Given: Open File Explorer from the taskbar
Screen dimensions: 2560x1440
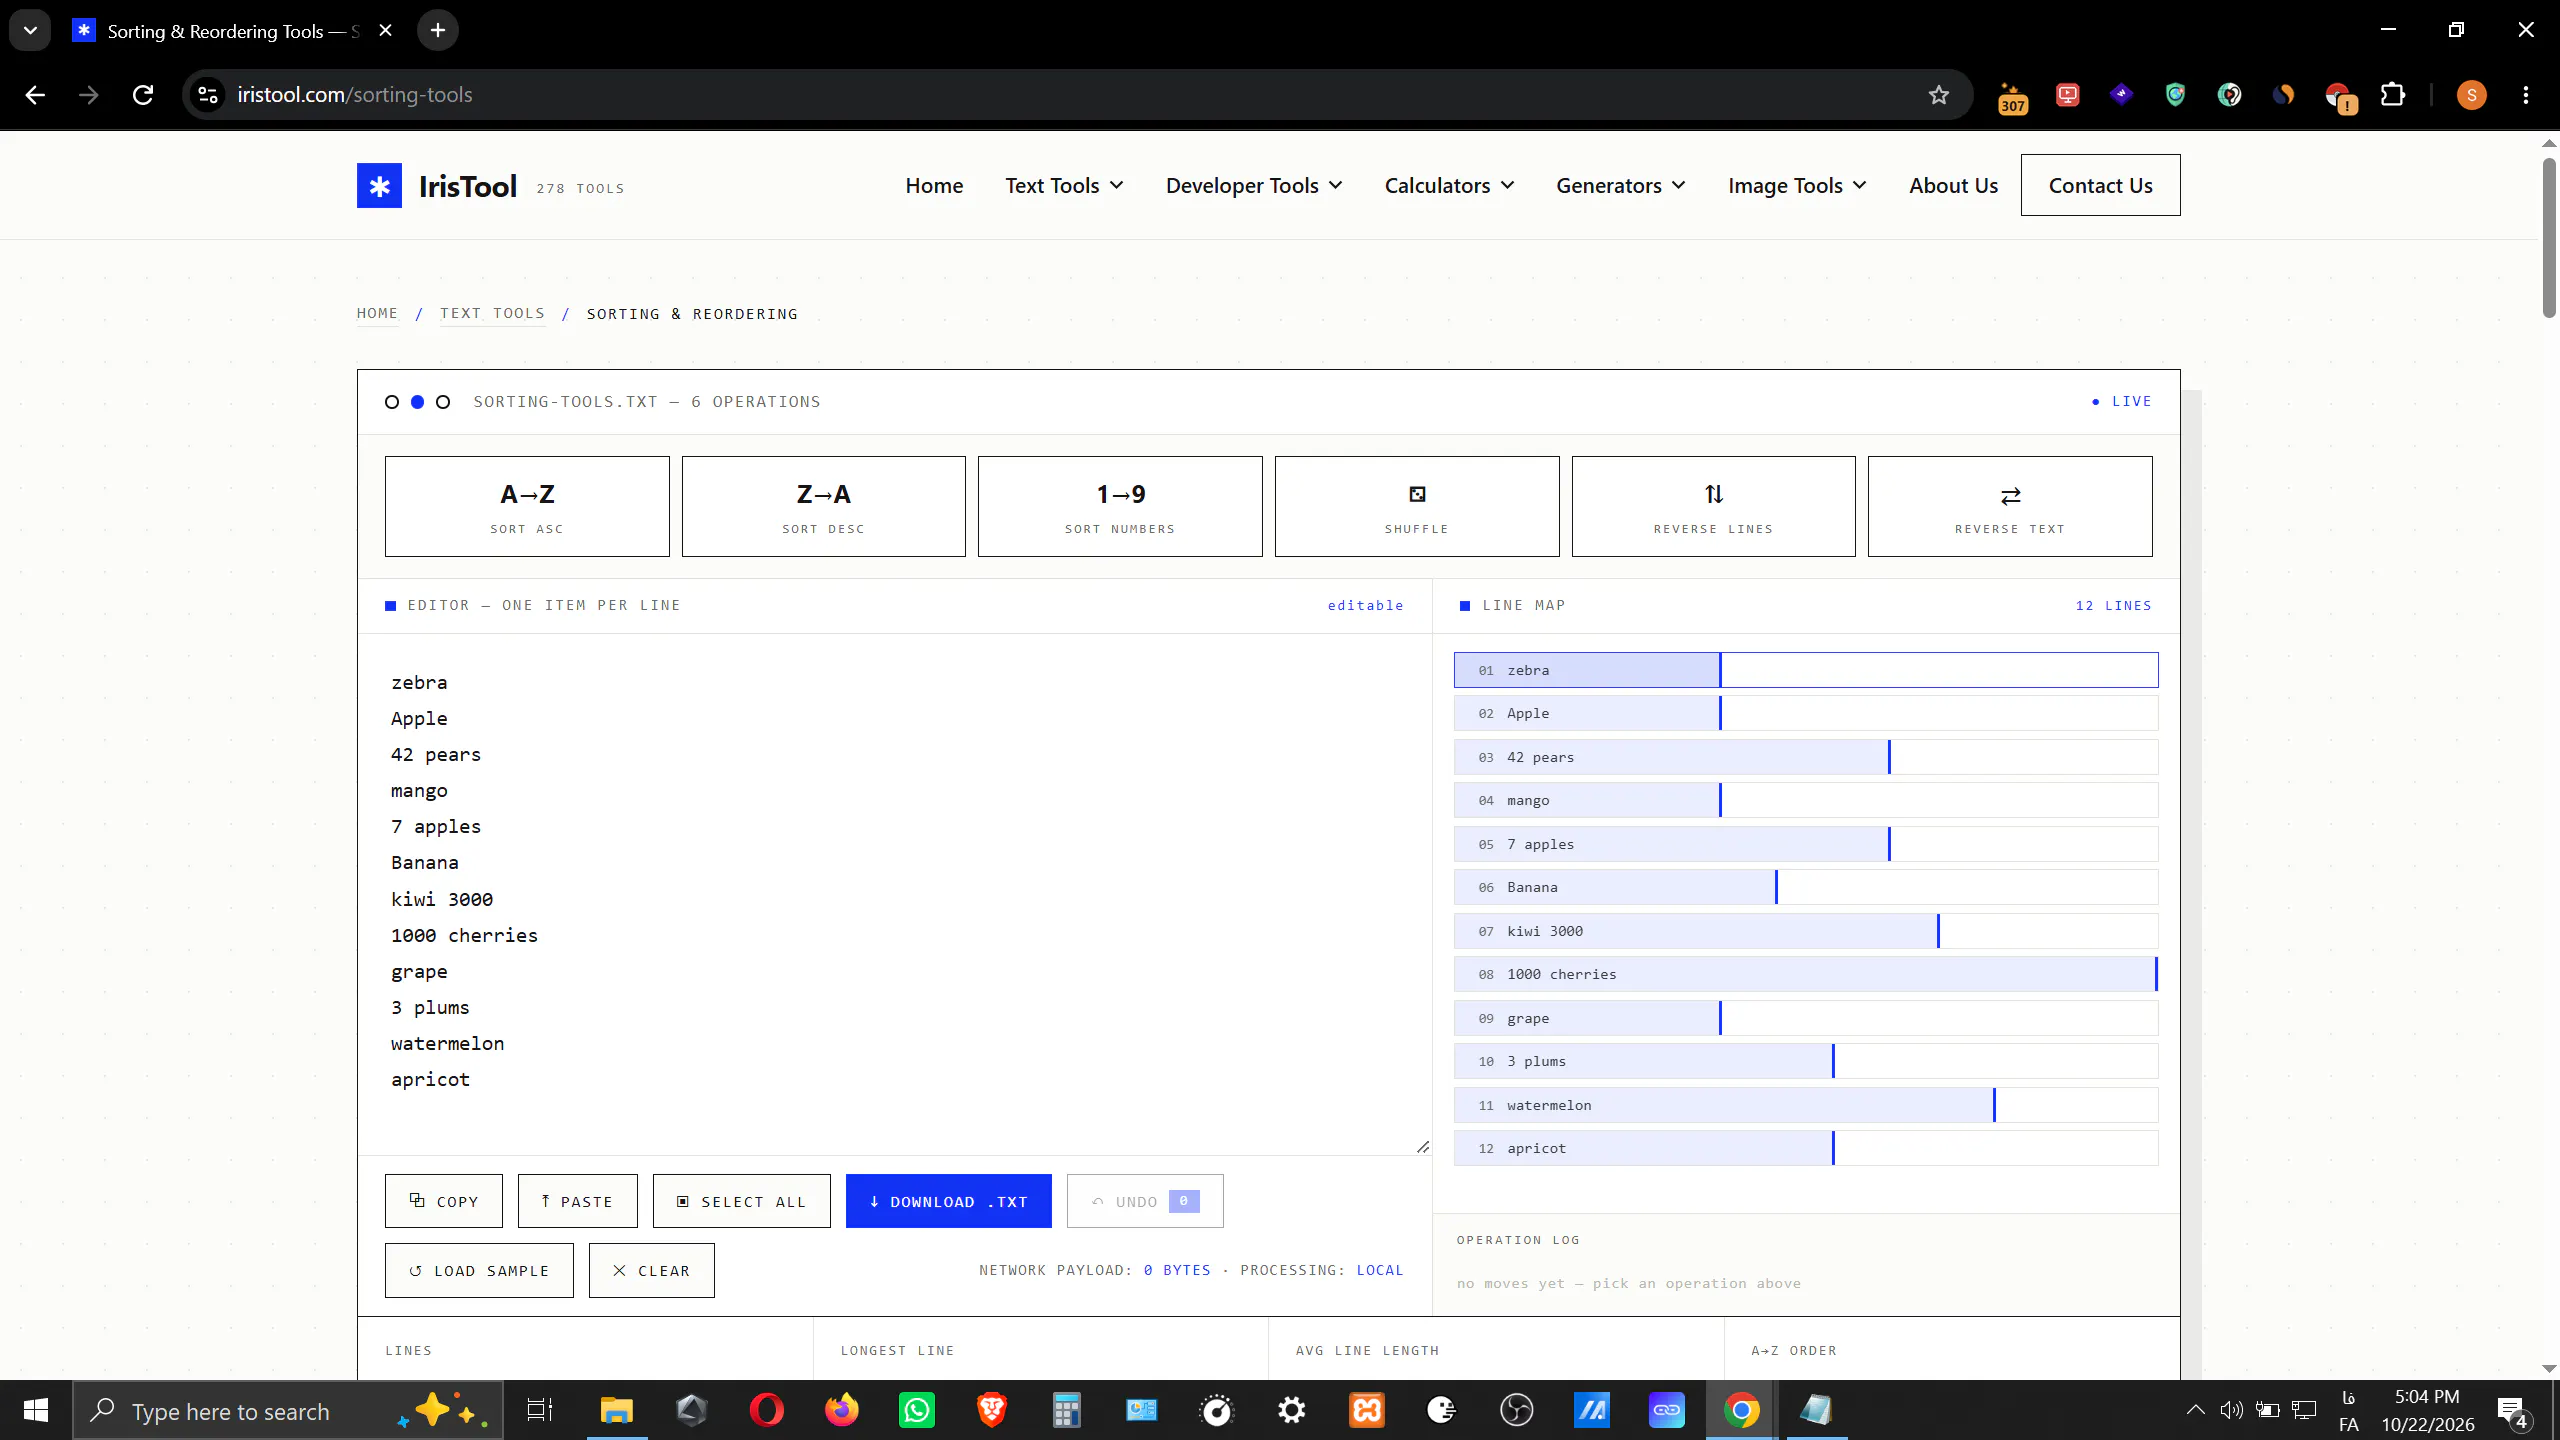Looking at the screenshot, I should 617,1411.
